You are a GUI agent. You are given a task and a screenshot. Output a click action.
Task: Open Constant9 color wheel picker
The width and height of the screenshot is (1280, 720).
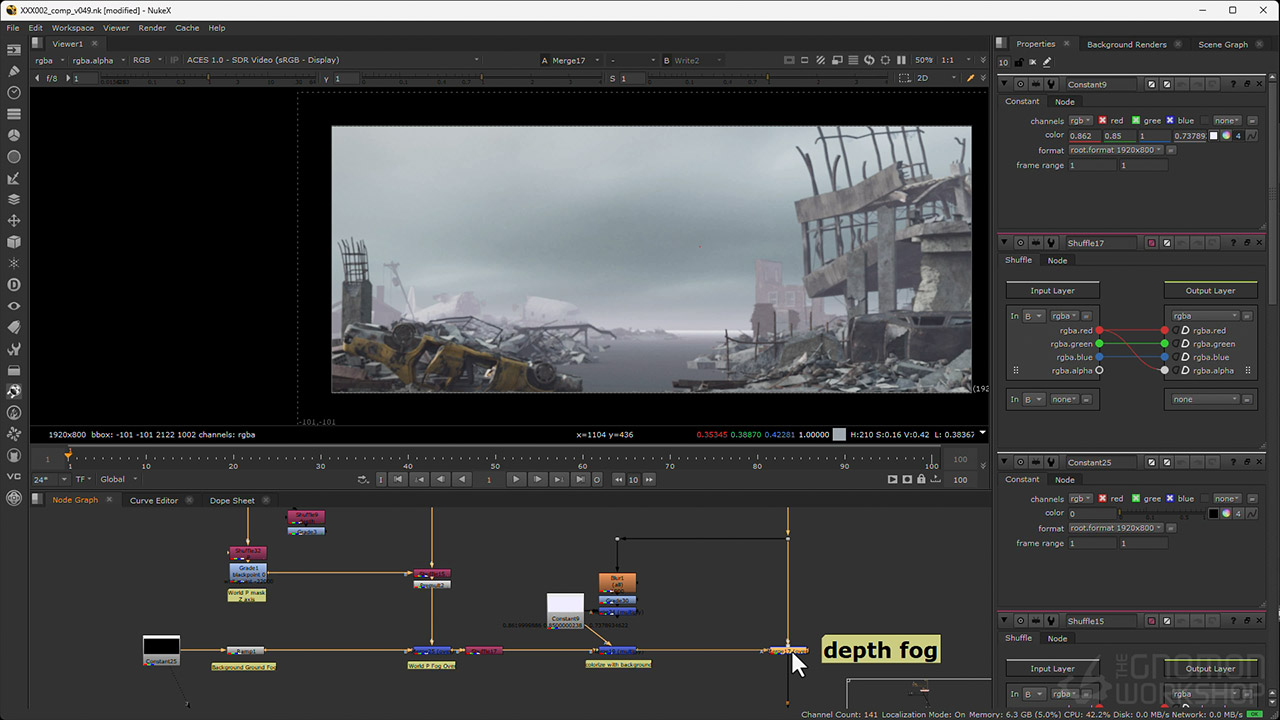[1226, 136]
